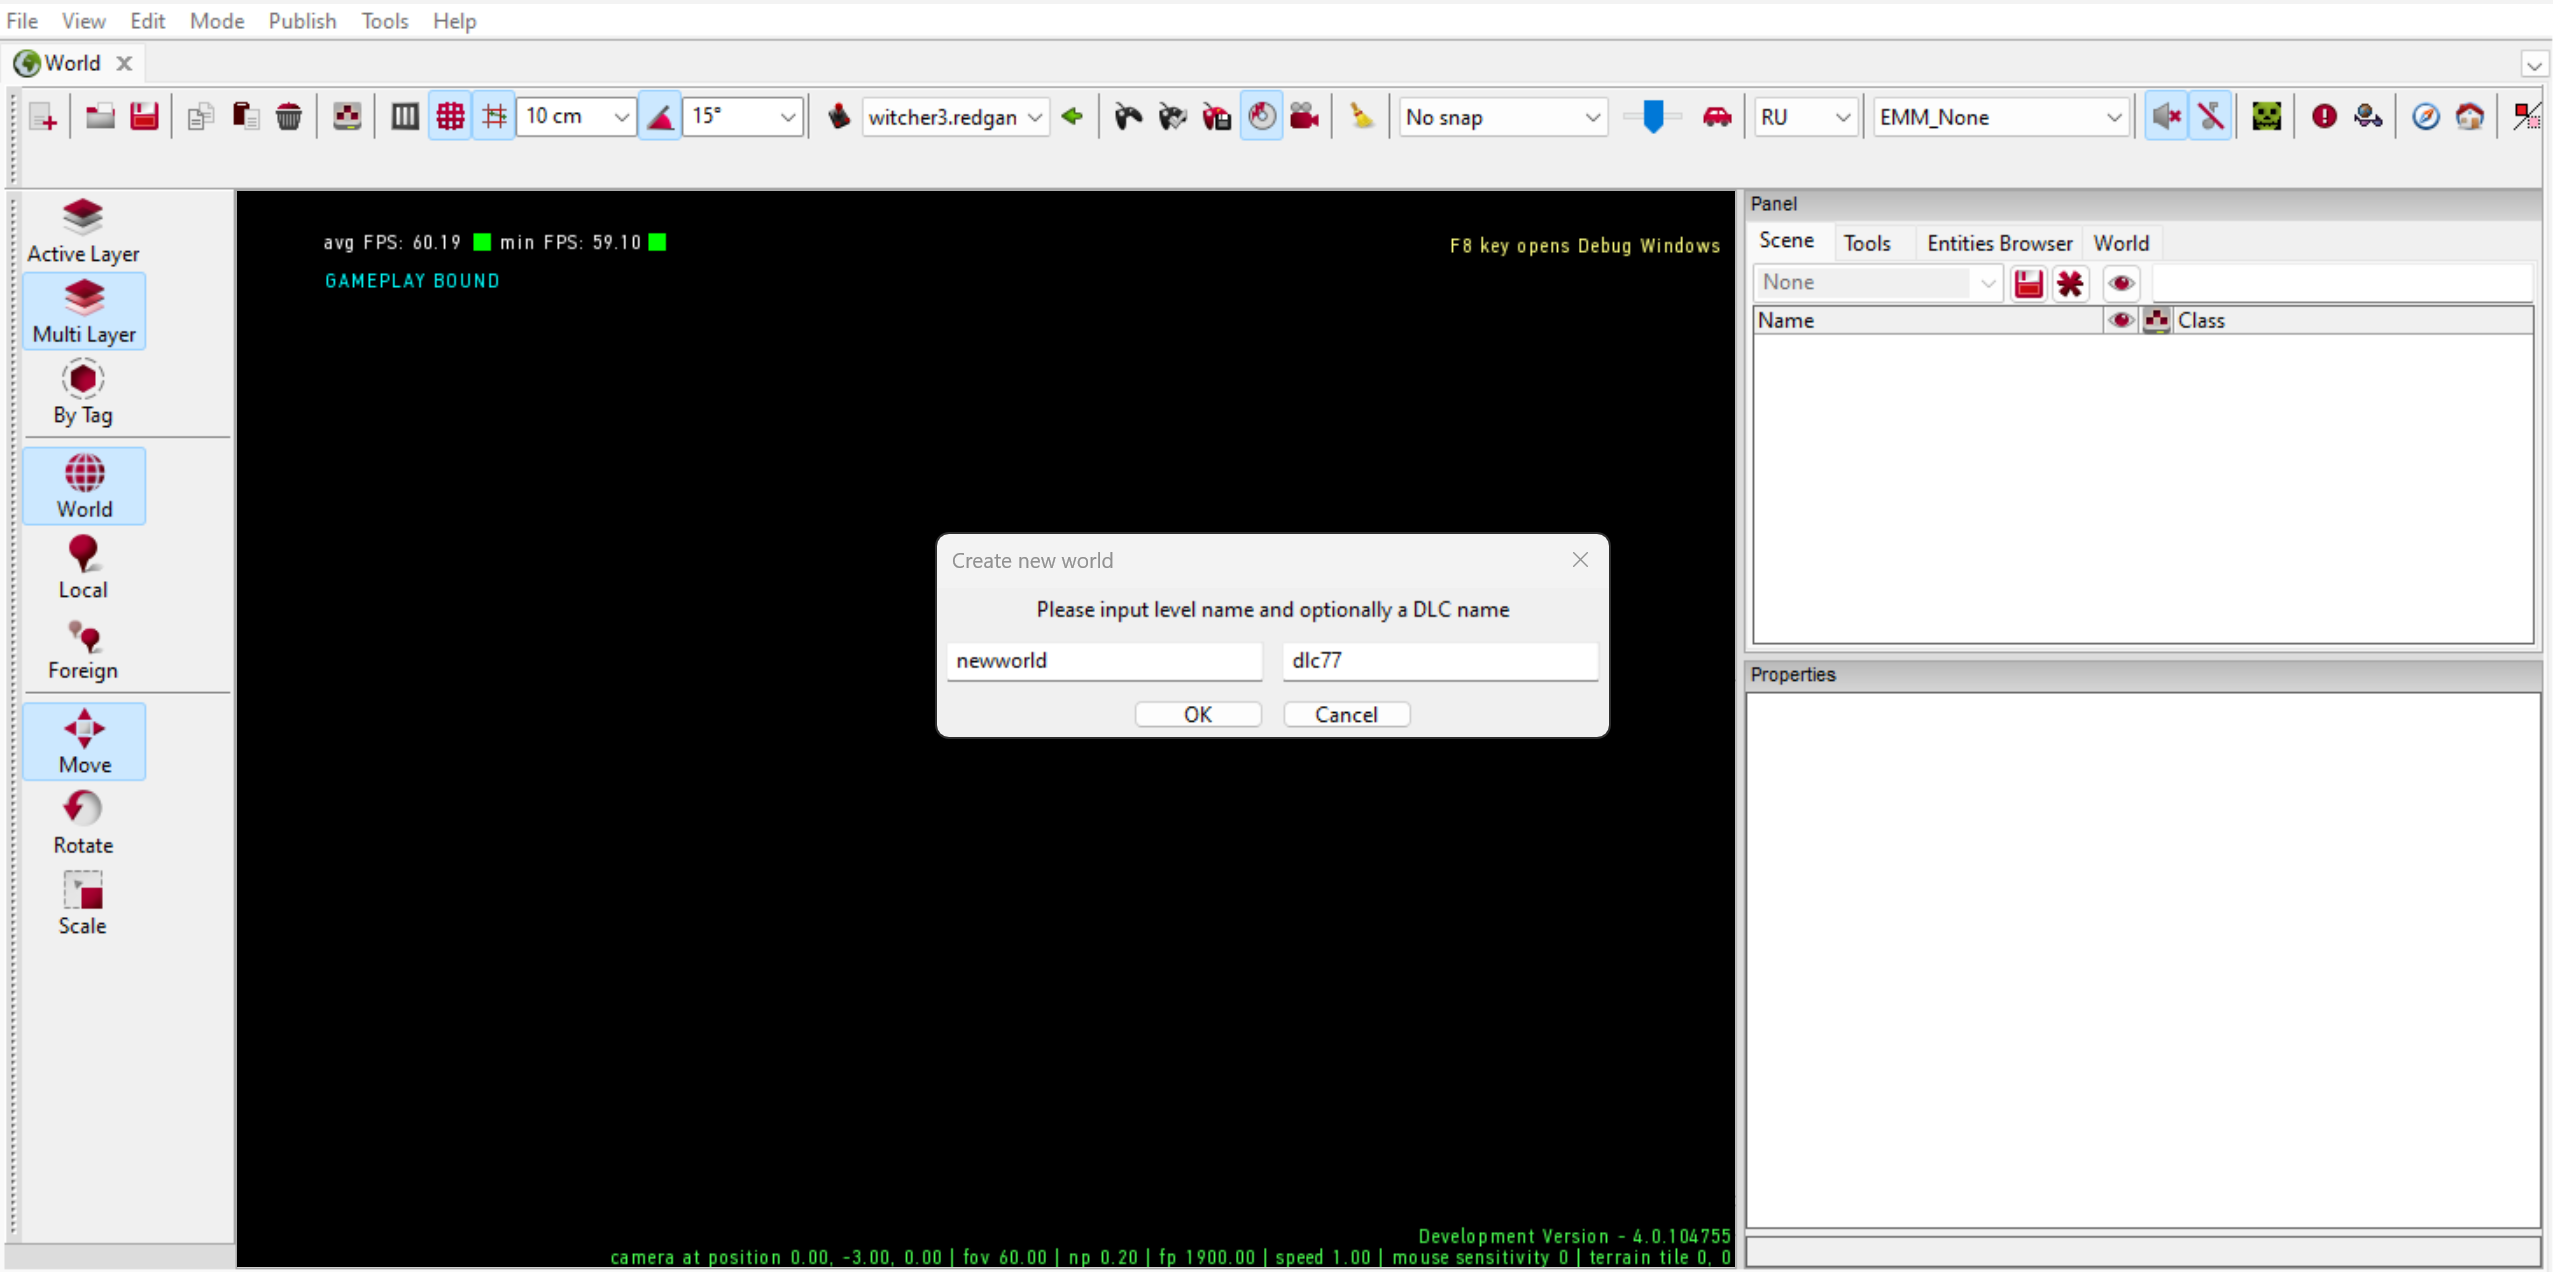Click the DLC name field showing dlc77
This screenshot has width=2553, height=1272.
coord(1438,661)
